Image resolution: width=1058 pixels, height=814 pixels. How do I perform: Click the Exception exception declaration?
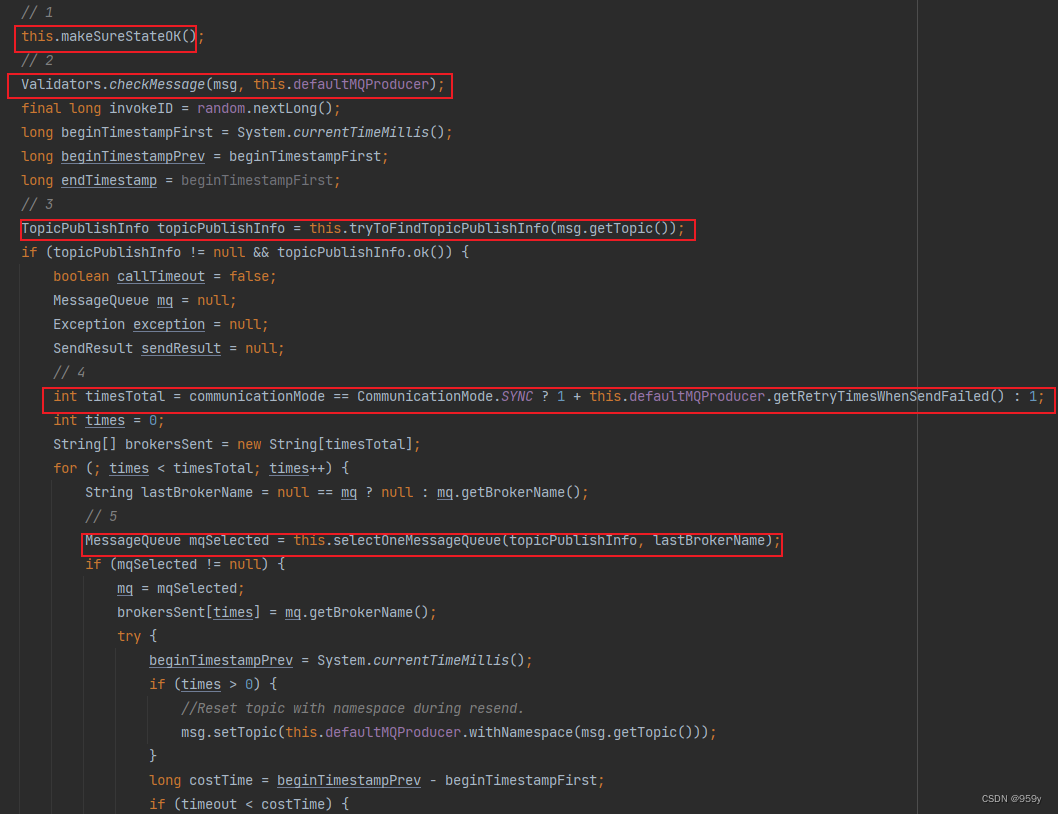point(161,325)
